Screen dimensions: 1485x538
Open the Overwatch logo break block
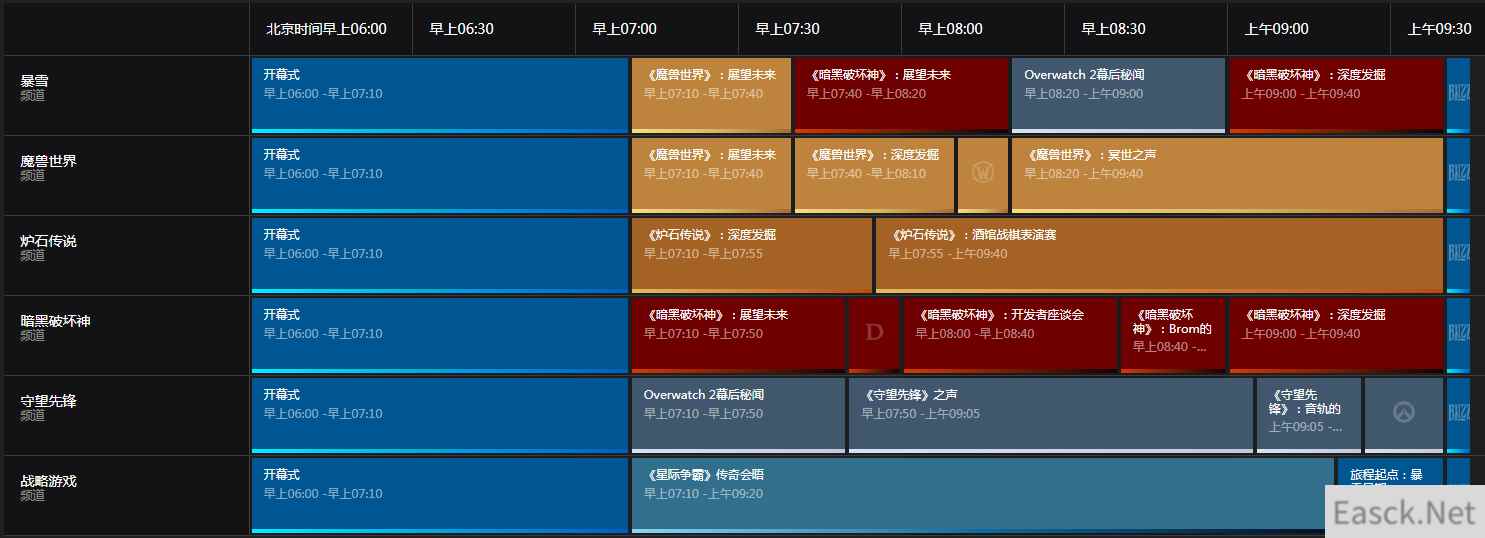pyautogui.click(x=1404, y=415)
